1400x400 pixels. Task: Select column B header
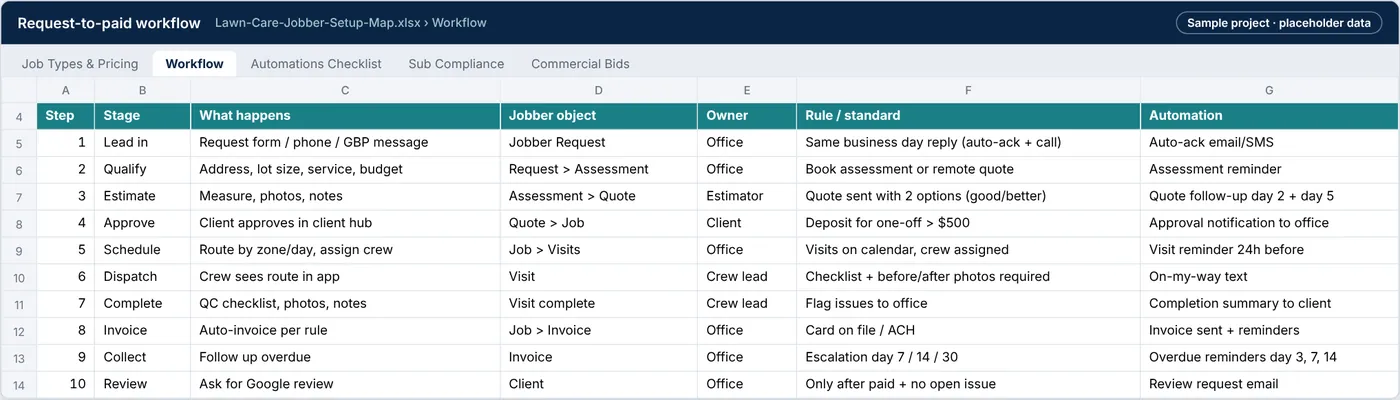(x=143, y=90)
